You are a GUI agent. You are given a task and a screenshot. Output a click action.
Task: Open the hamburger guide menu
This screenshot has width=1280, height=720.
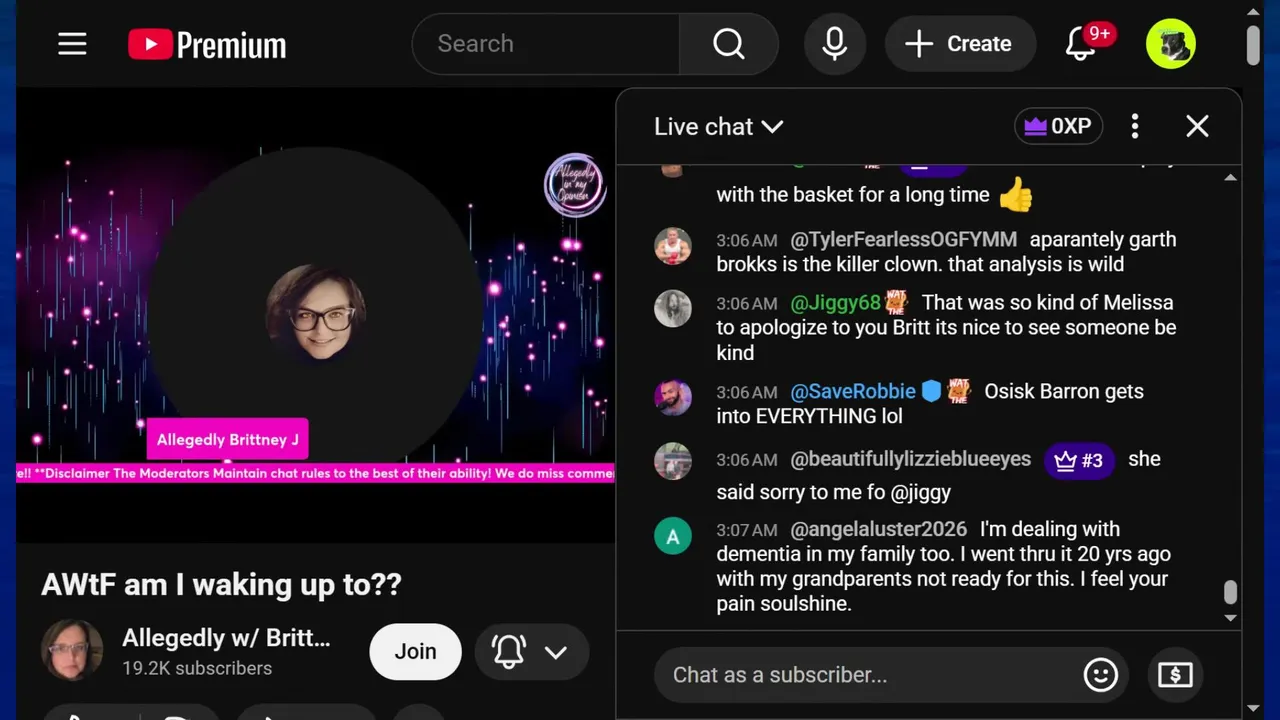point(72,44)
